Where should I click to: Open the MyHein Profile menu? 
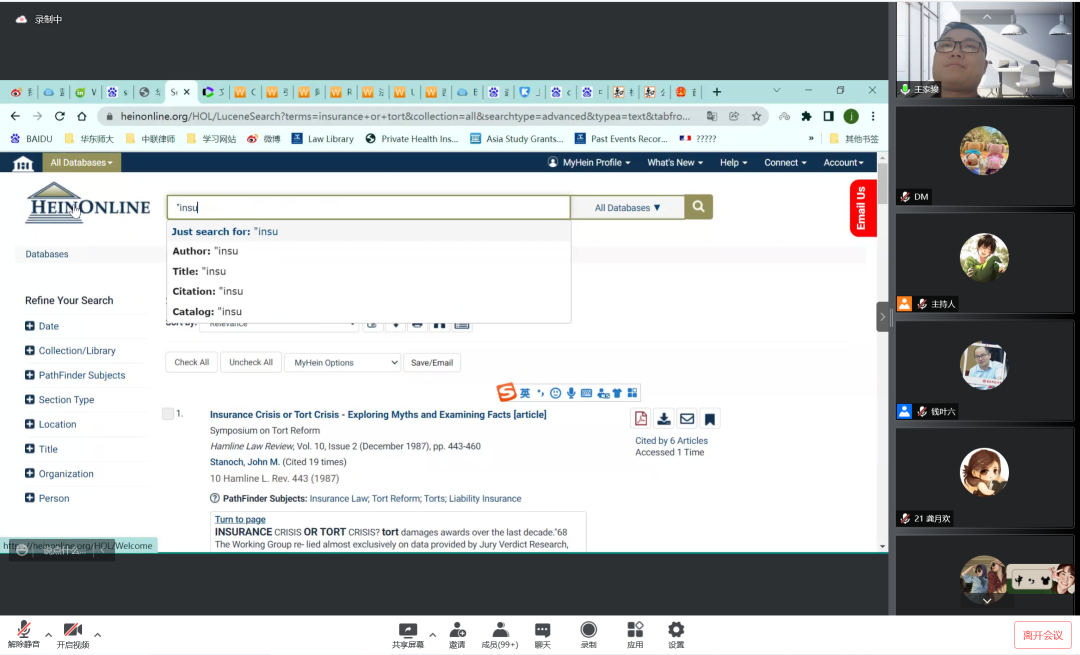(589, 163)
